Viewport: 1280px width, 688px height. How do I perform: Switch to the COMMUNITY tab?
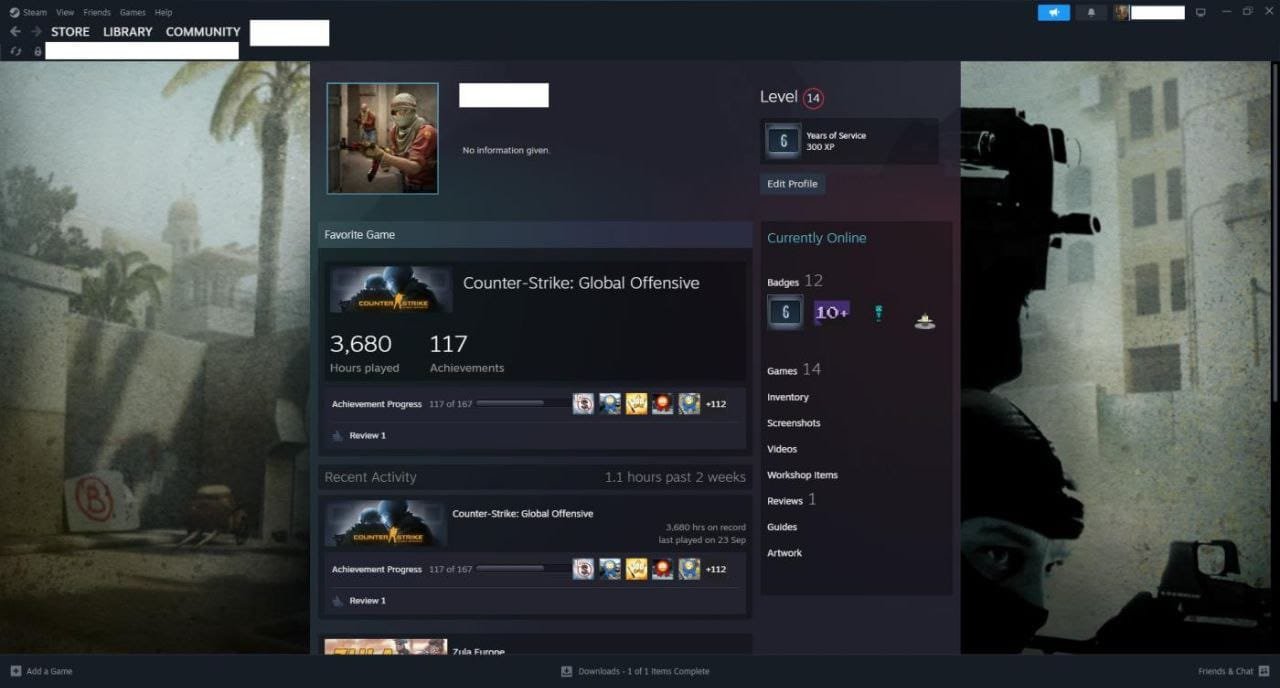point(203,32)
